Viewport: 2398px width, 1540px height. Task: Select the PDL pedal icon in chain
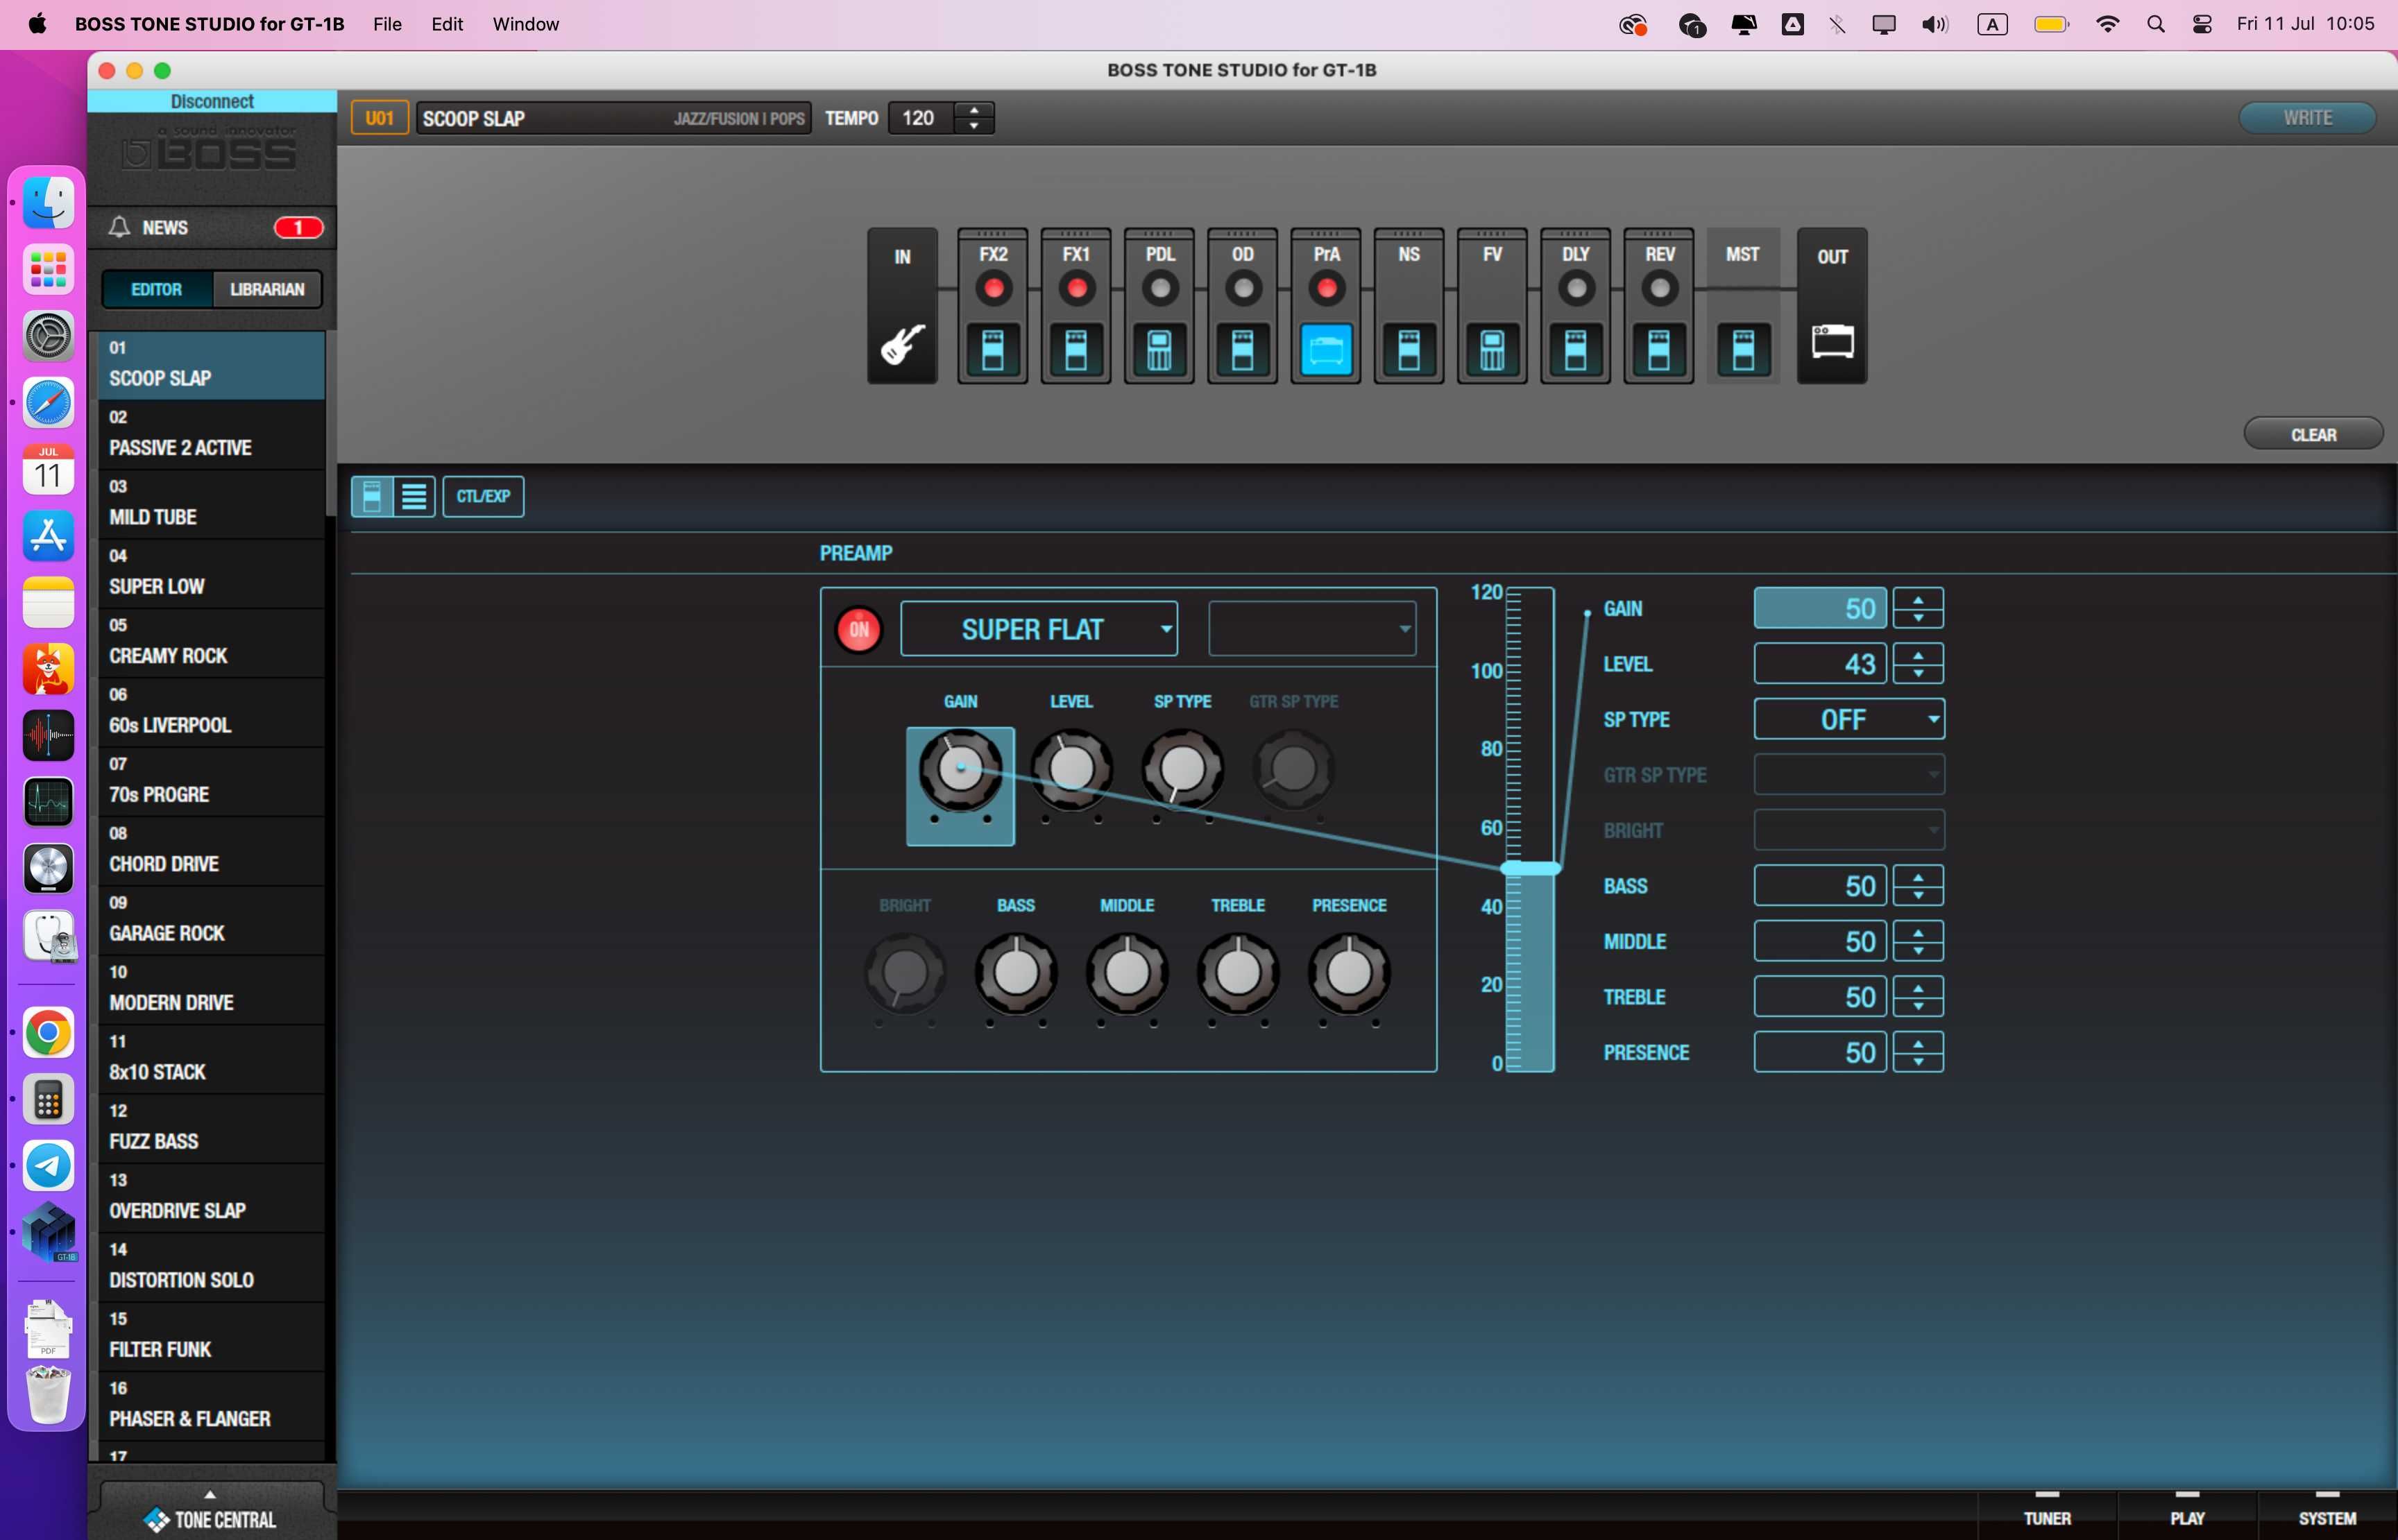(x=1159, y=350)
